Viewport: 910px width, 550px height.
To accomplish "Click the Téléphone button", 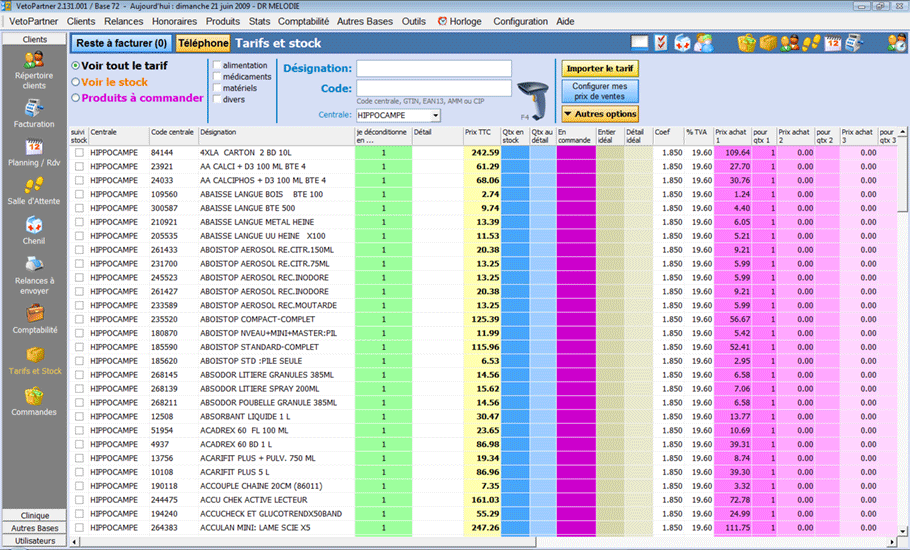I will coord(203,43).
